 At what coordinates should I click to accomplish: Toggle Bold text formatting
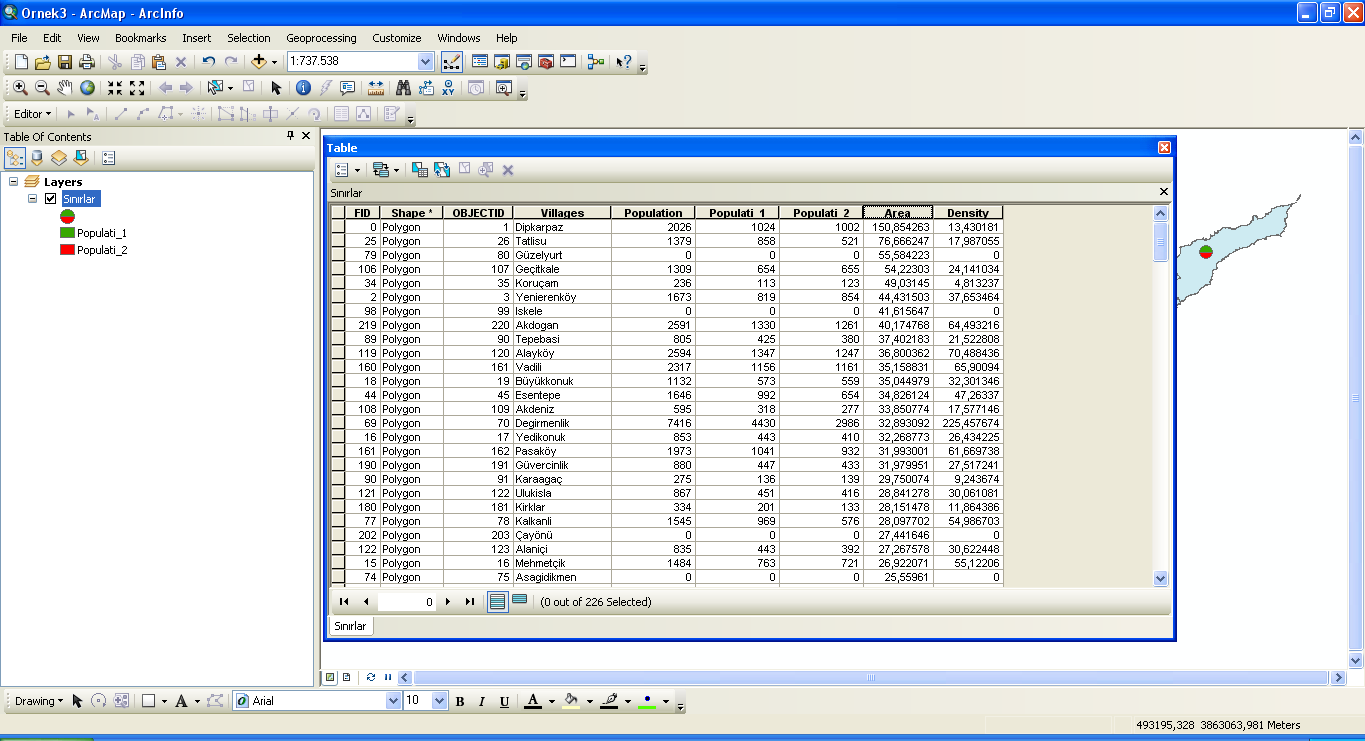click(460, 701)
